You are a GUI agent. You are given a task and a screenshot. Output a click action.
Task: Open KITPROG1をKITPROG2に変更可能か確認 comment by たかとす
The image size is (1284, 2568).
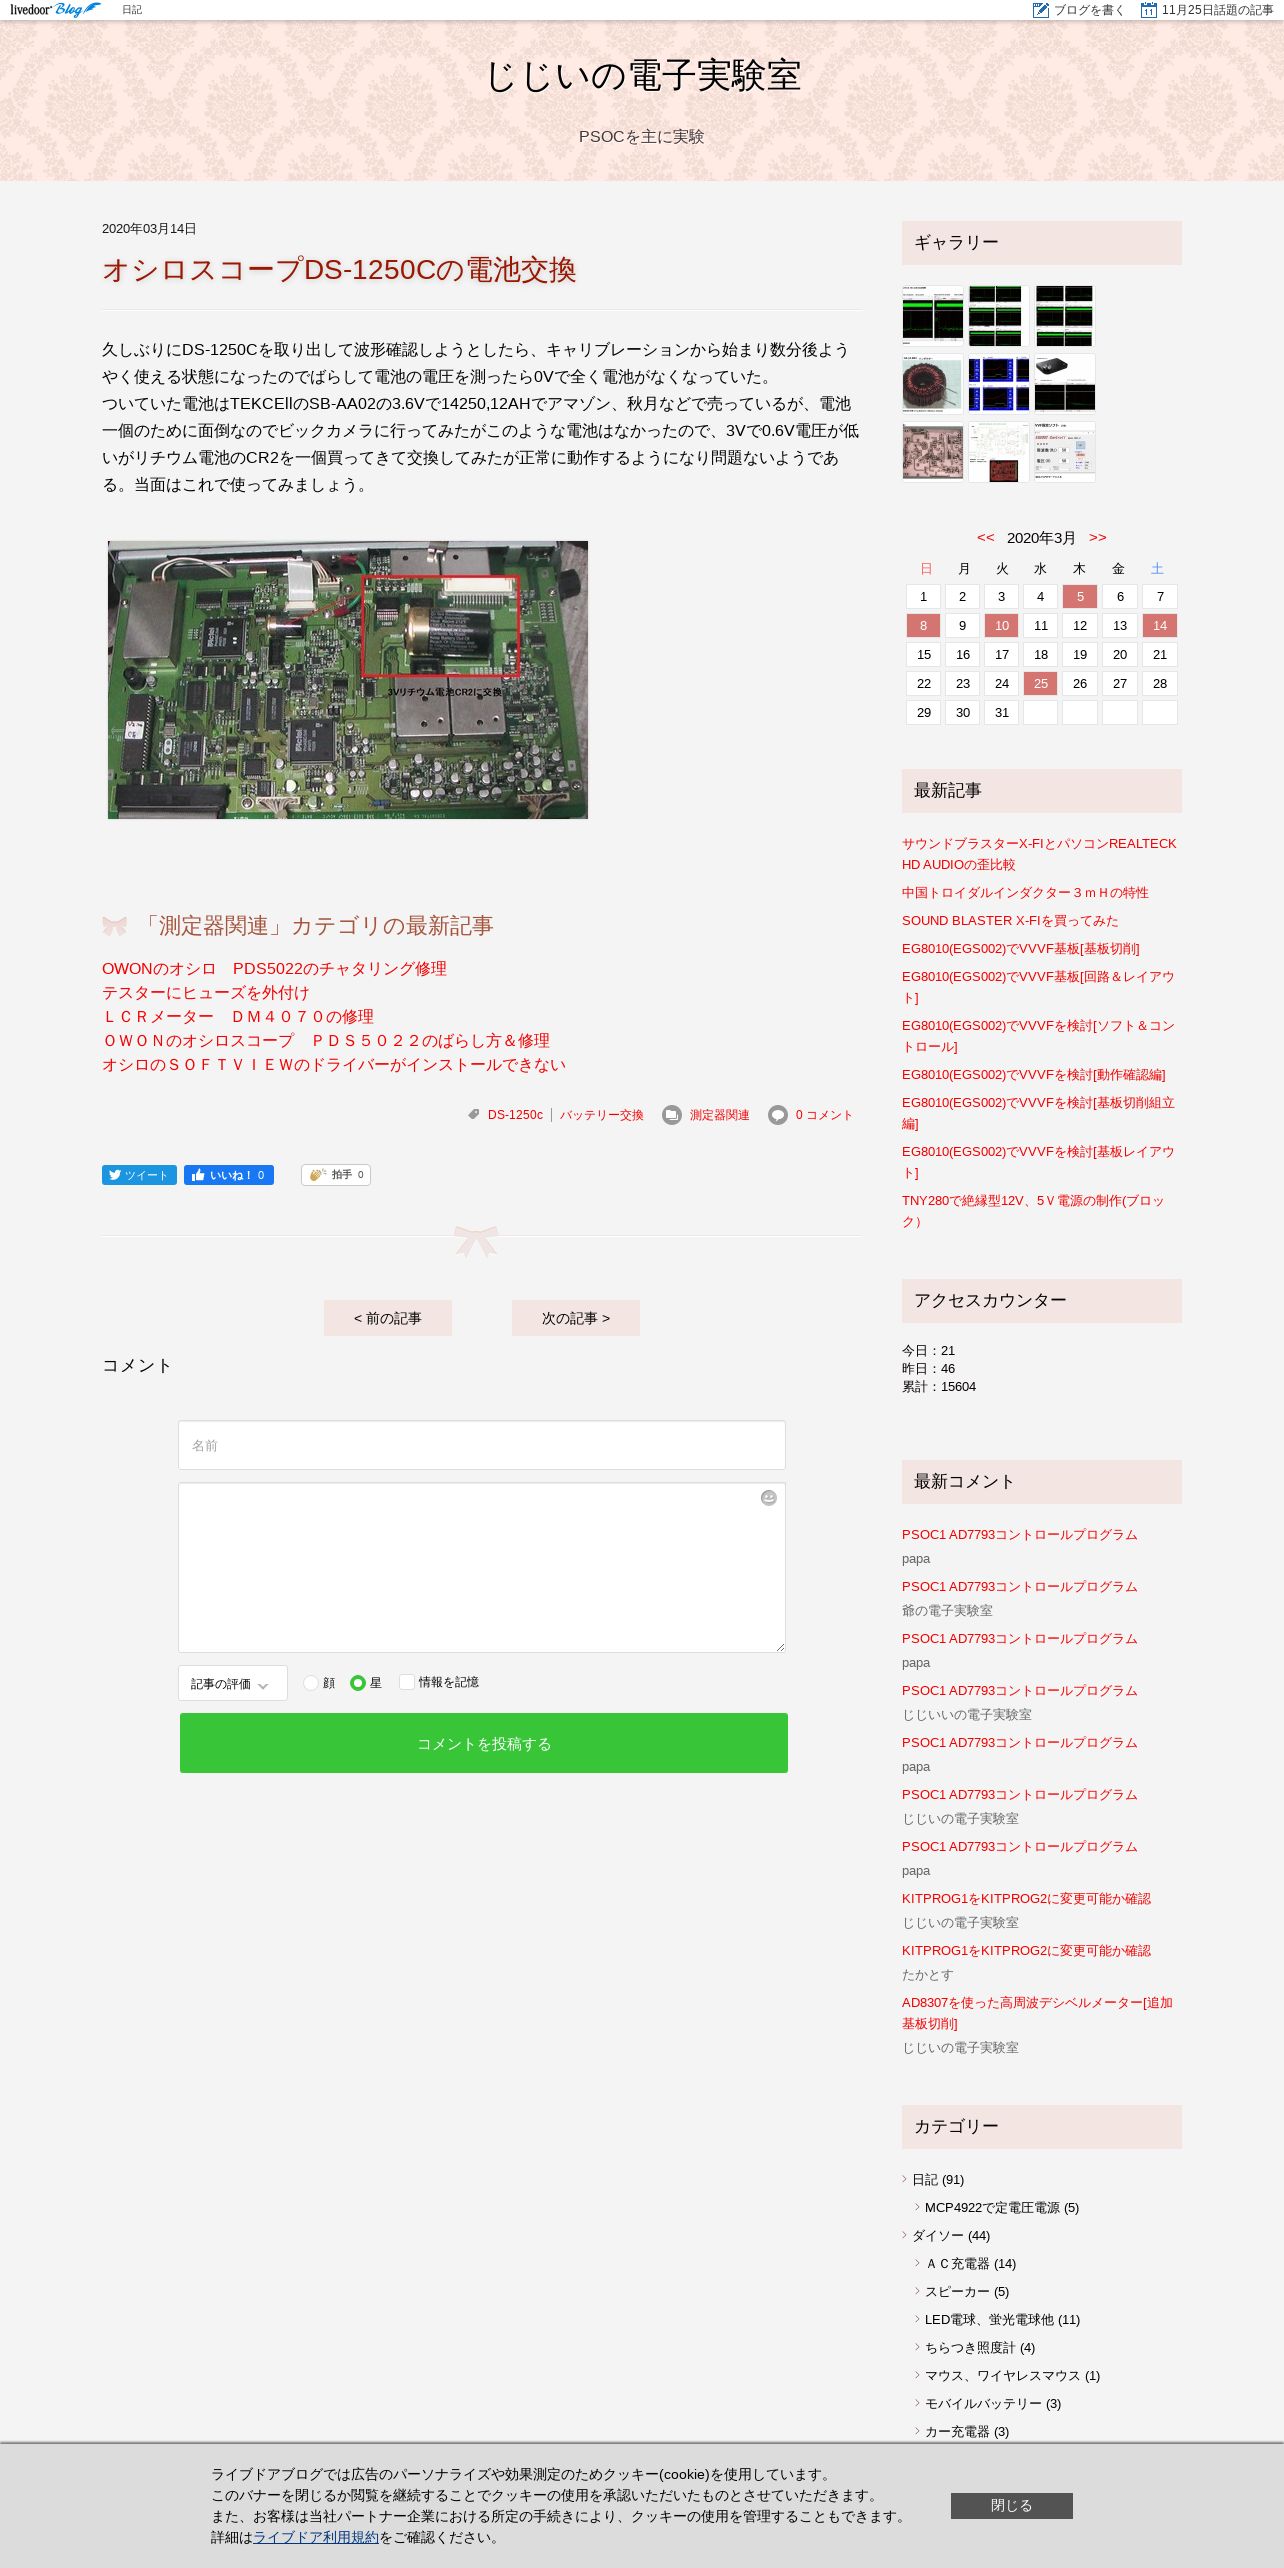[x=1026, y=1951]
